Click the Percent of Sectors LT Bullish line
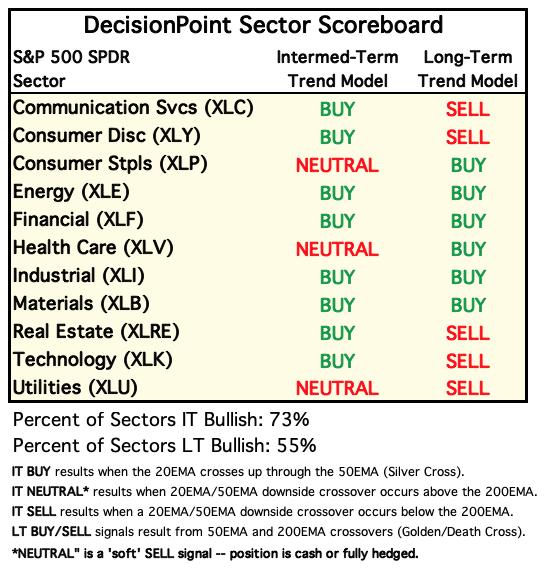Screen dimensions: 549x569 point(164,446)
